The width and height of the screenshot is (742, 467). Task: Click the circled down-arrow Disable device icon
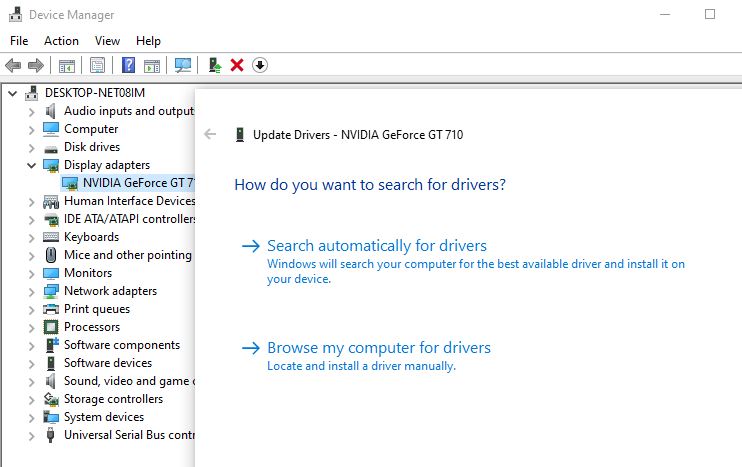[260, 66]
